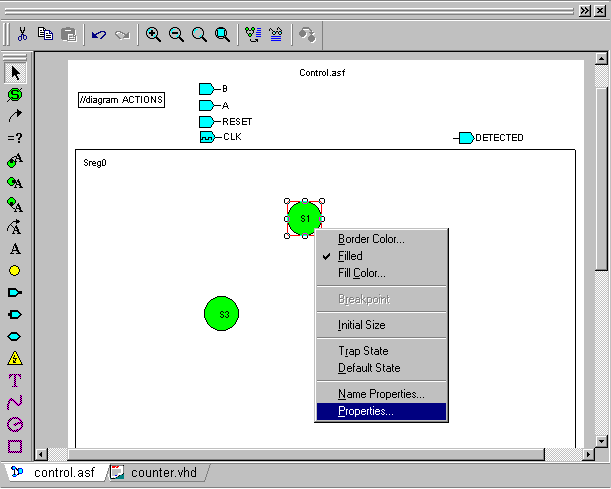Screen dimensions: 611x489
Task: Click the Zoom In magnifier
Action: (x=153, y=34)
